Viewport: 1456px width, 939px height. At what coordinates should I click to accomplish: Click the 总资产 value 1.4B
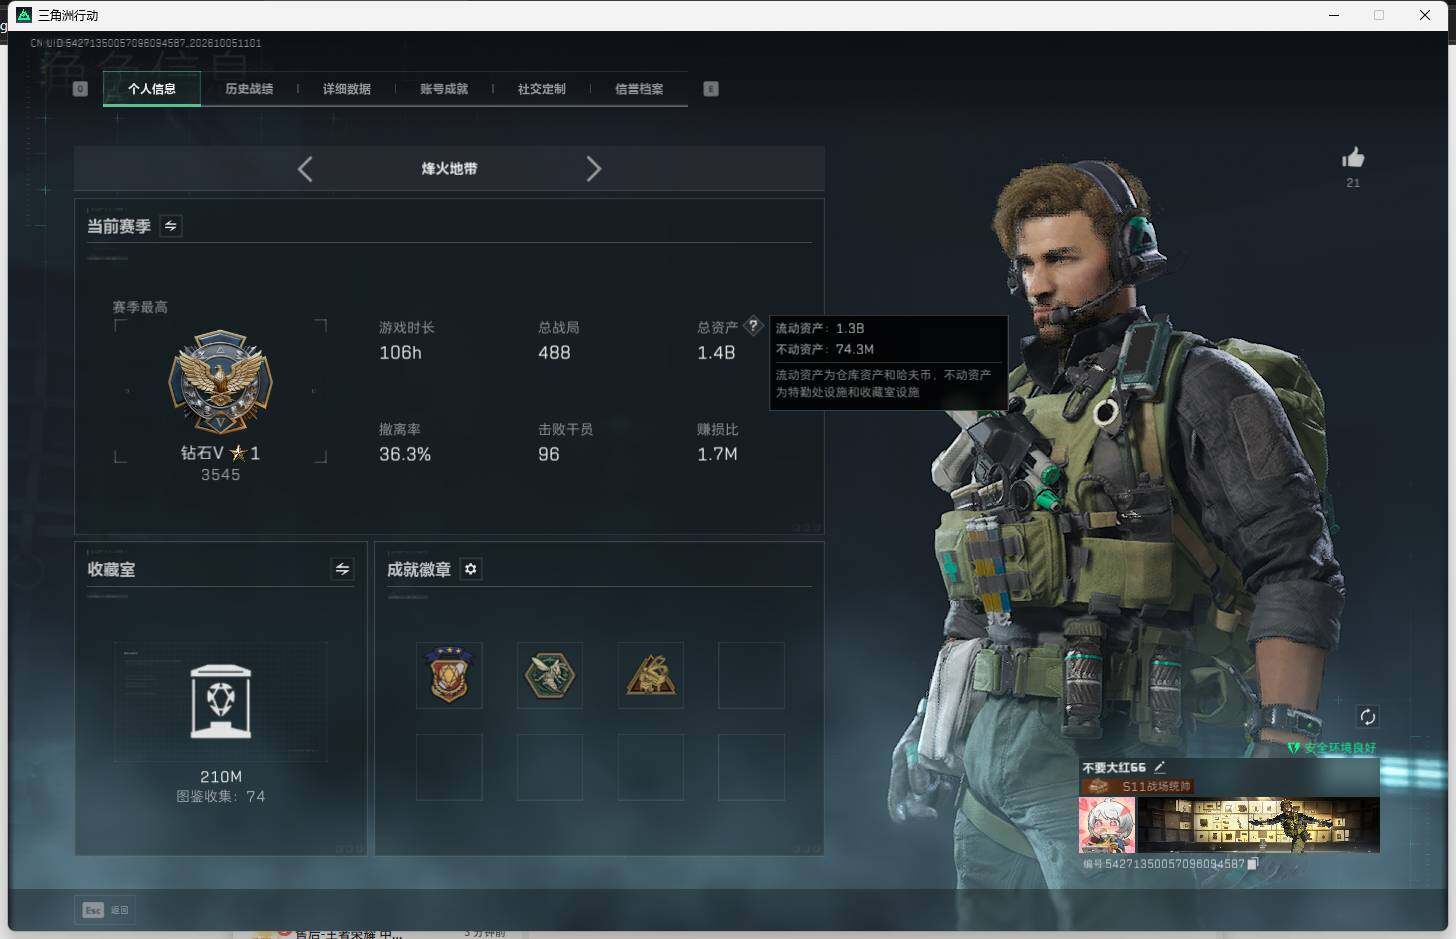716,353
